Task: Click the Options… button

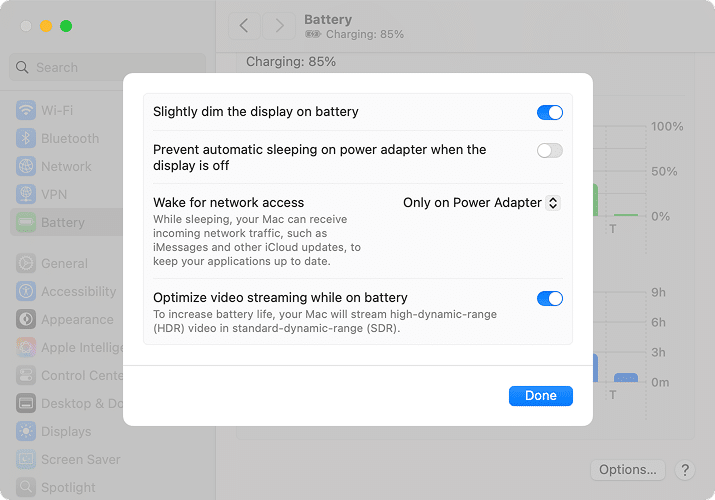Action: 628,469
